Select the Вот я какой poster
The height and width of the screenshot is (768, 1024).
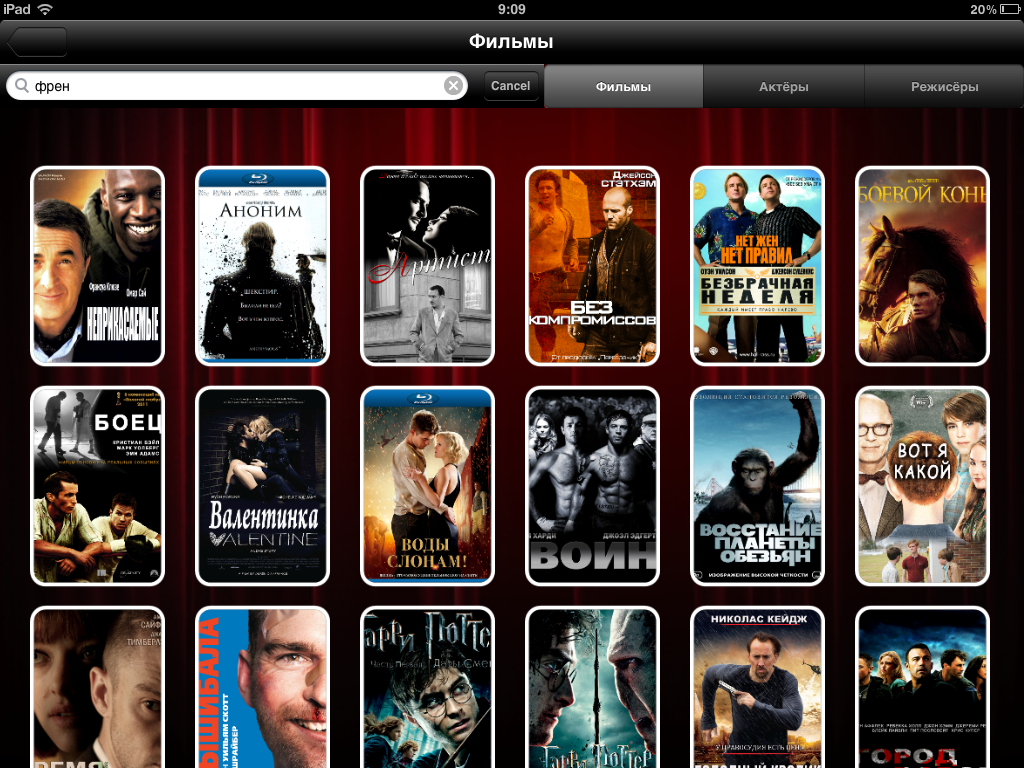tap(922, 486)
